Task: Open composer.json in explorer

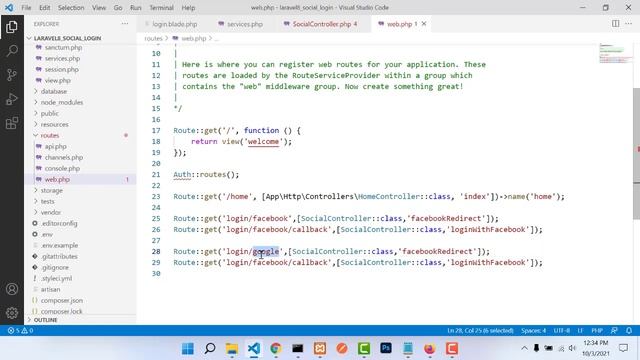Action: pos(62,300)
